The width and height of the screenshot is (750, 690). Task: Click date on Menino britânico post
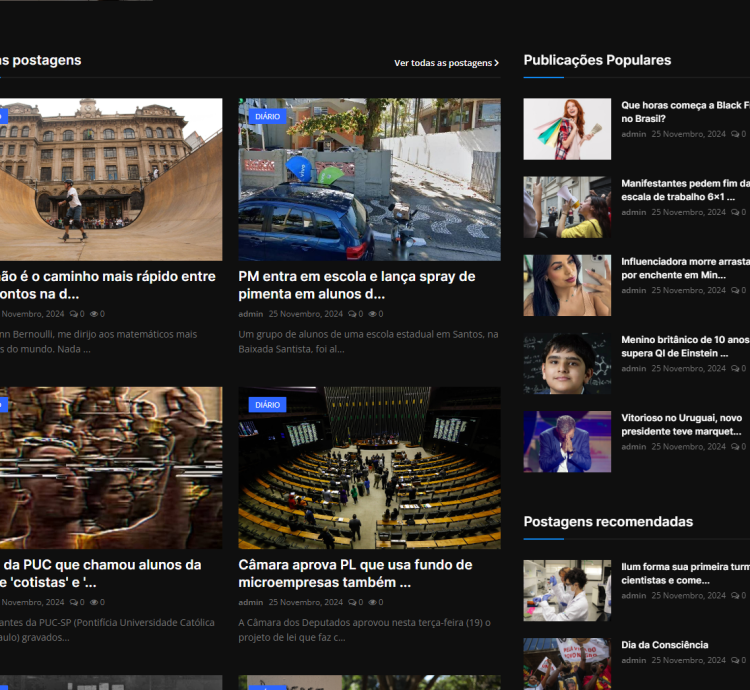(688, 369)
